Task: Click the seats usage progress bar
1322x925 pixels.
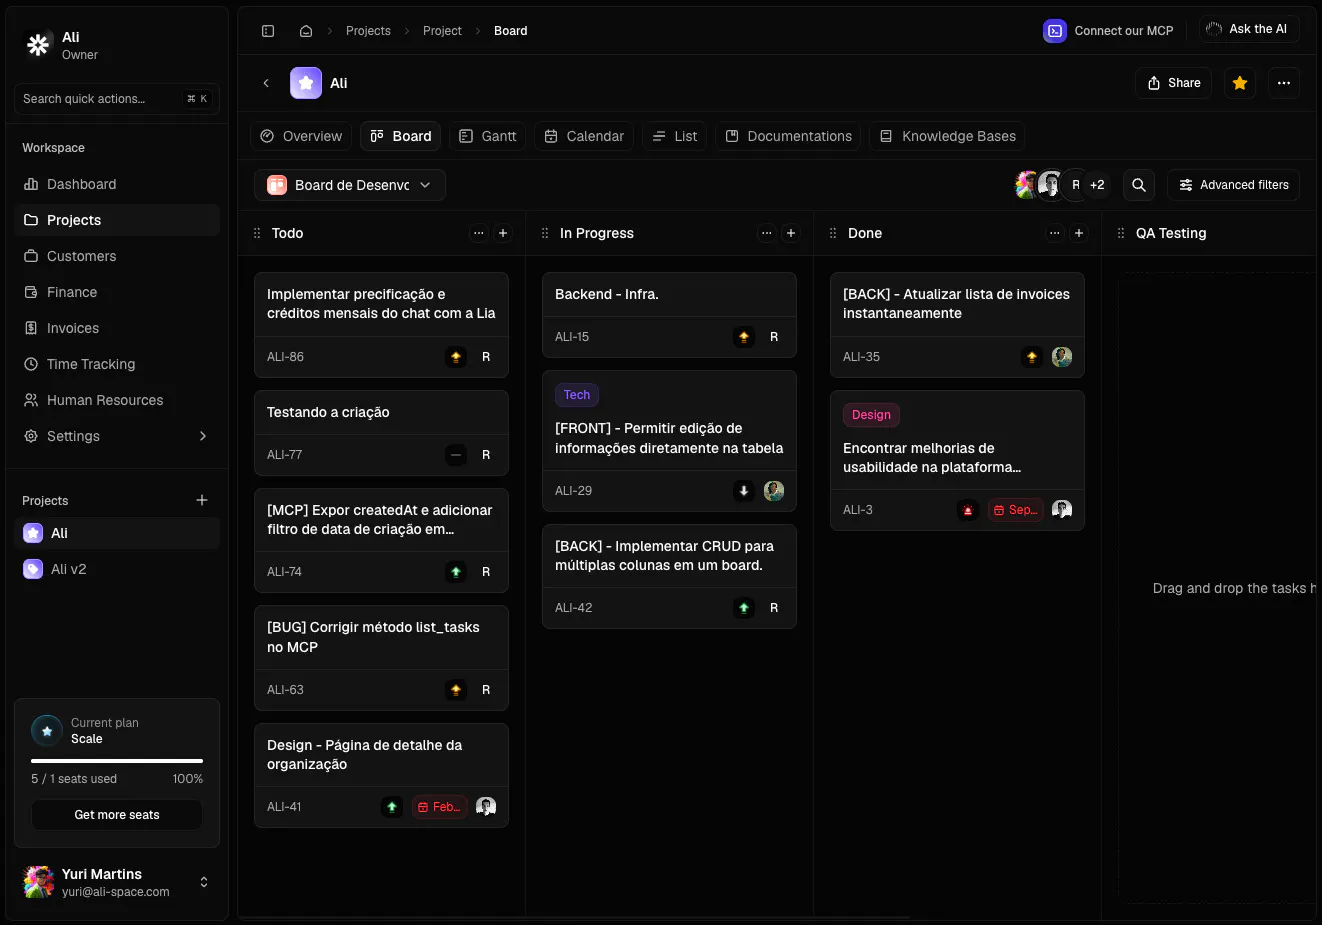Action: [x=117, y=761]
